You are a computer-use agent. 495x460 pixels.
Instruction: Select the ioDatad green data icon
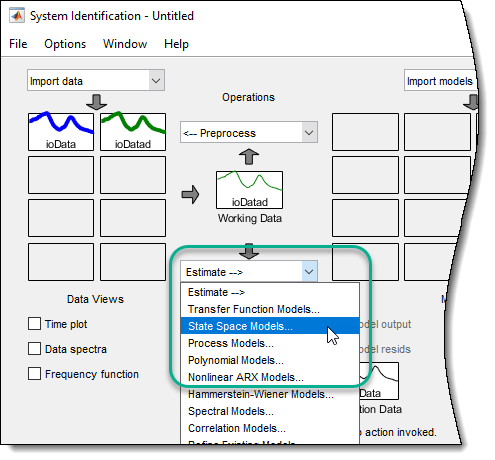pyautogui.click(x=133, y=132)
